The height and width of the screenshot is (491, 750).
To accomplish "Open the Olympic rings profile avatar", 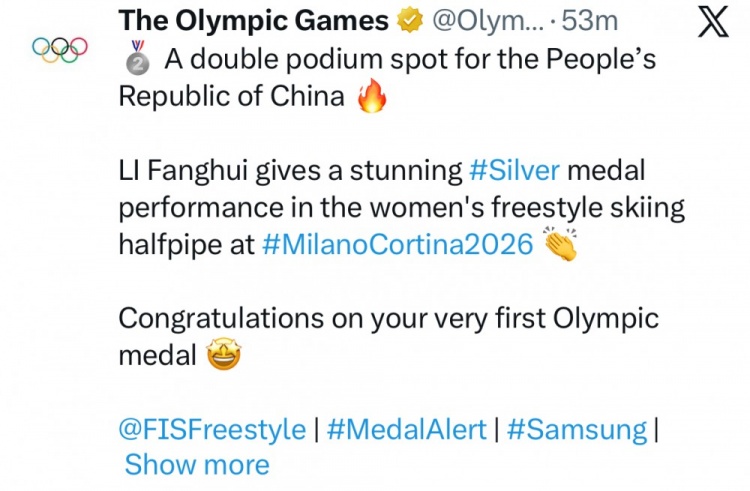I will (x=60, y=47).
